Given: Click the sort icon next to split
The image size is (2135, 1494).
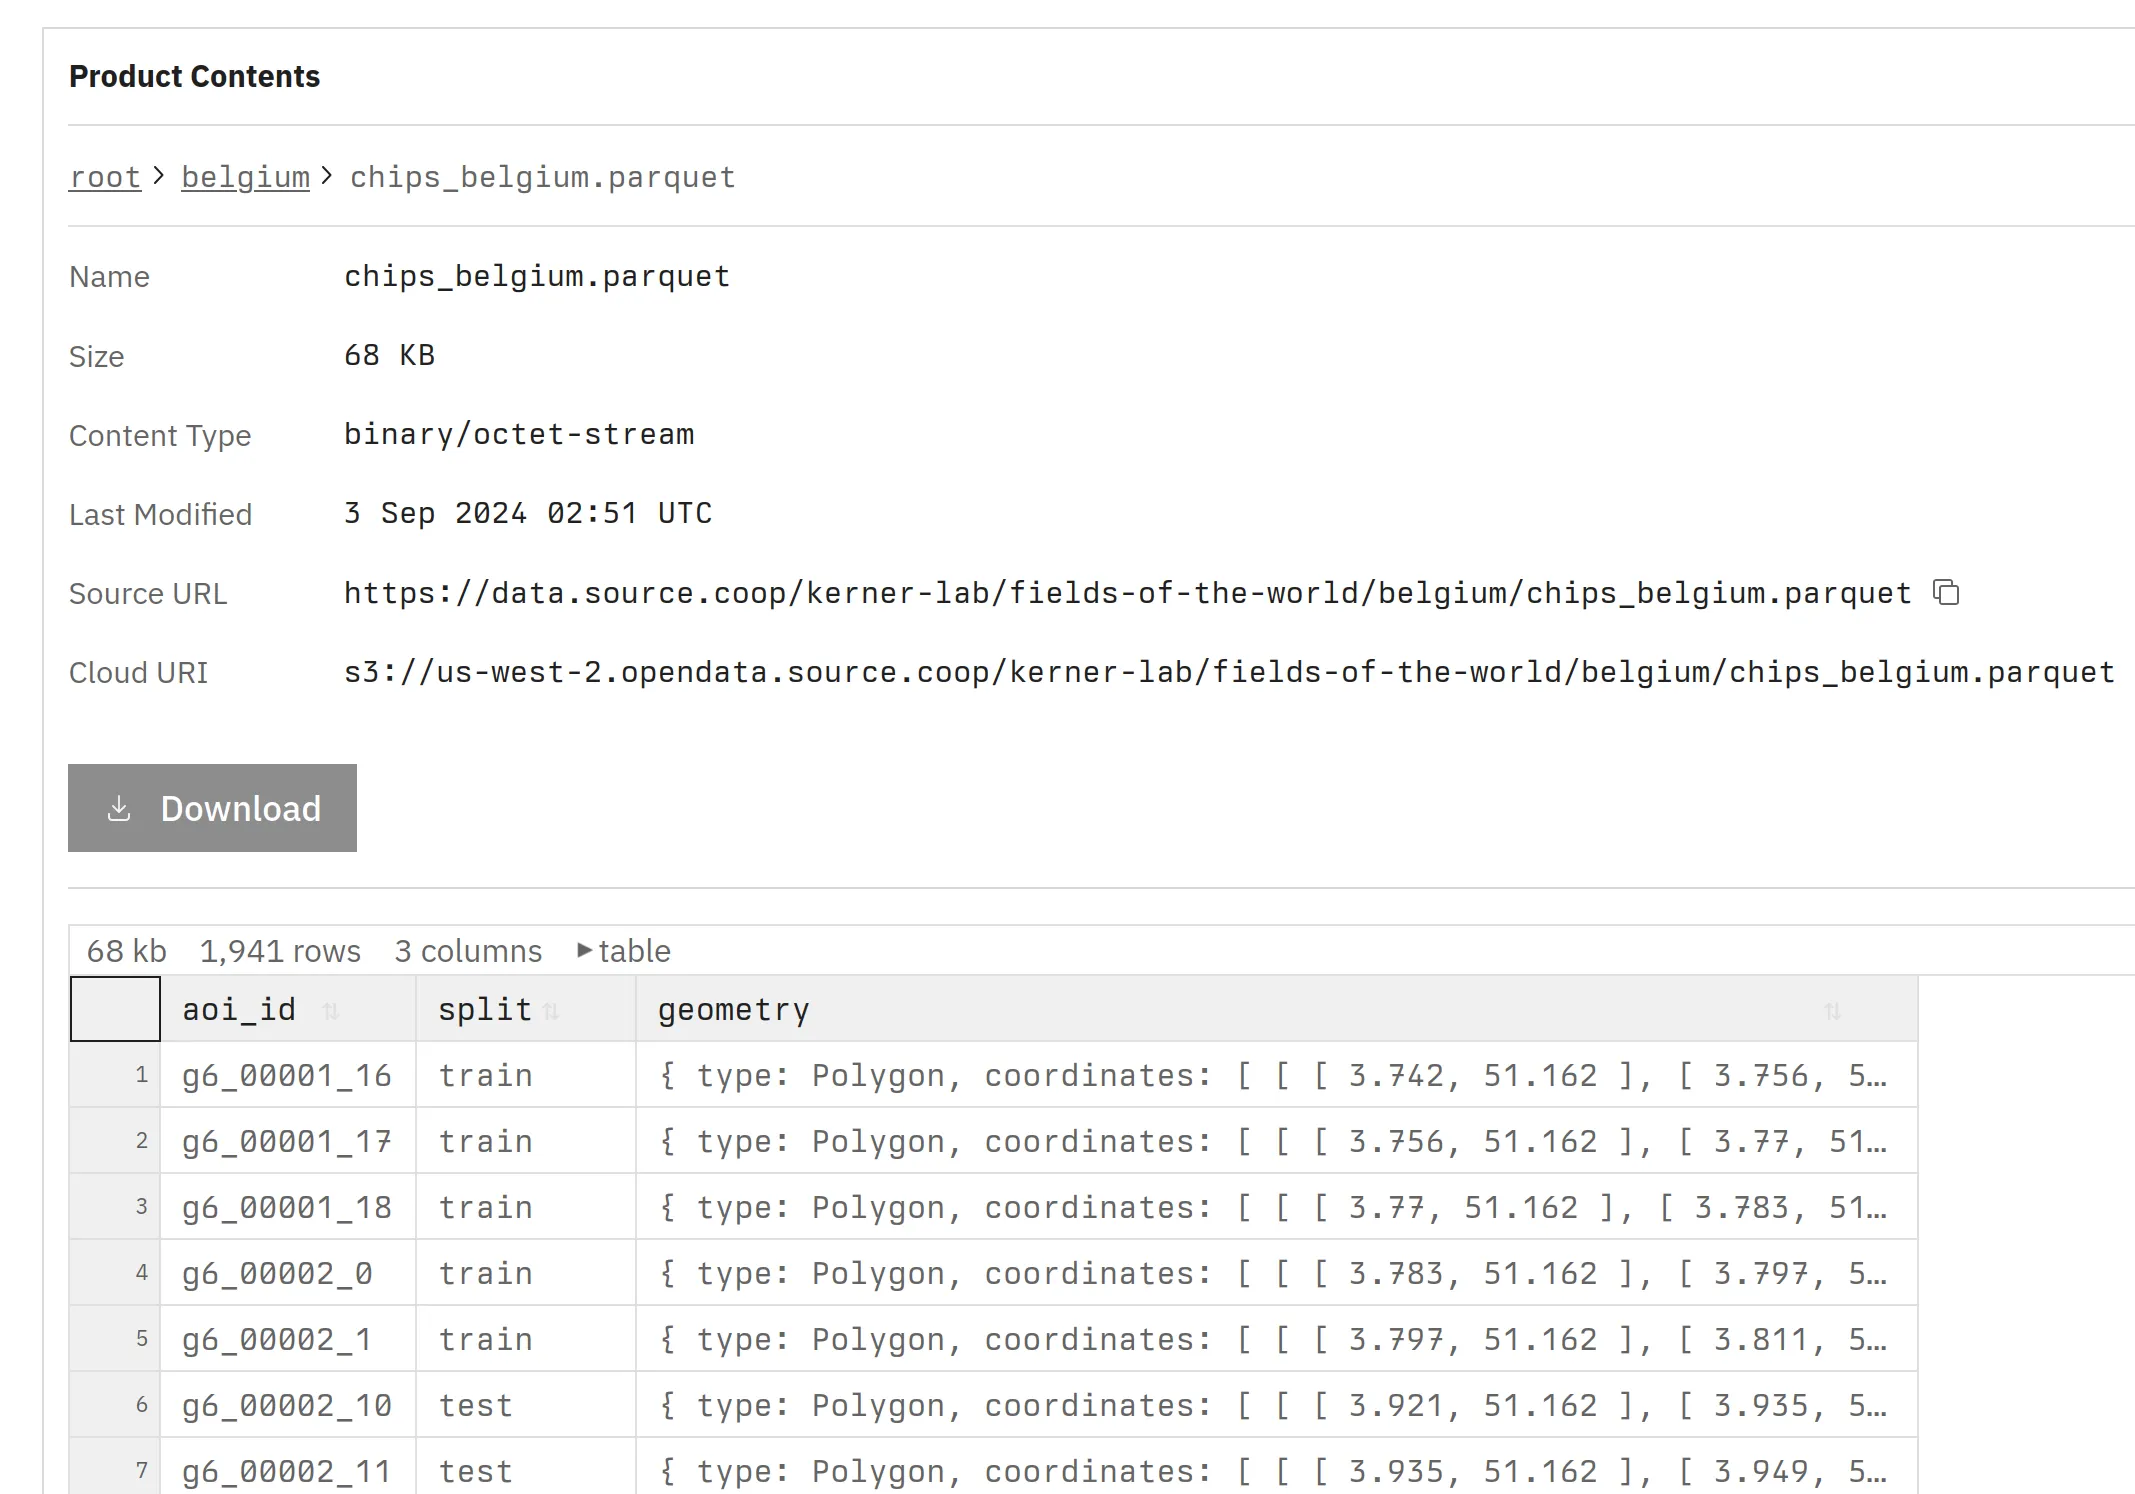Looking at the screenshot, I should click(x=554, y=1011).
